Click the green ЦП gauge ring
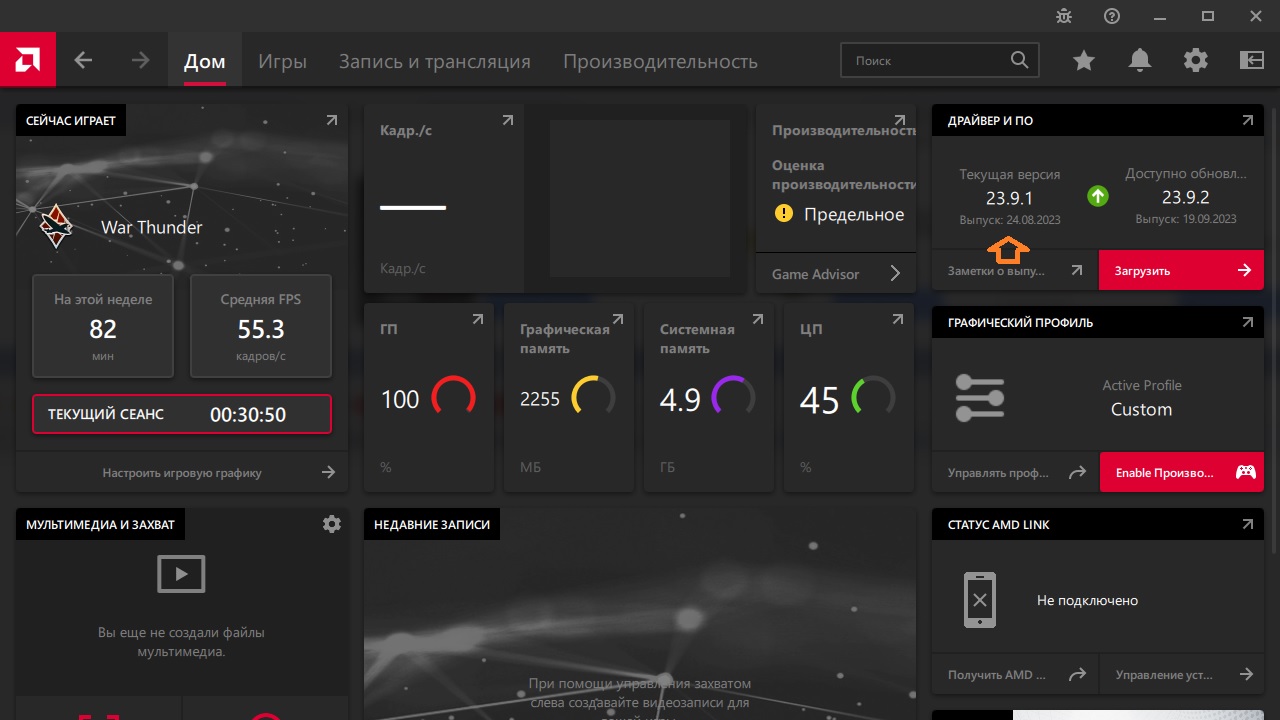Screen dimensions: 1280x720 [x=874, y=398]
